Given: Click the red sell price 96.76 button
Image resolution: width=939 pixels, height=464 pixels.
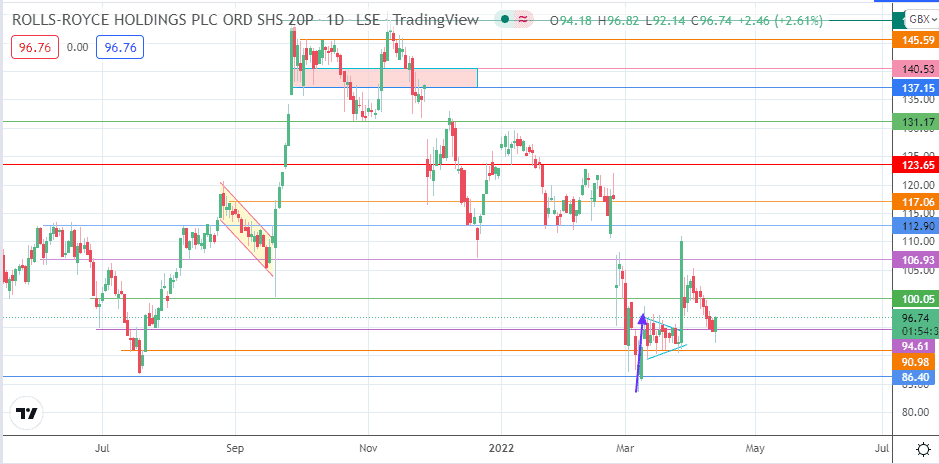Looking at the screenshot, I should (x=35, y=47).
